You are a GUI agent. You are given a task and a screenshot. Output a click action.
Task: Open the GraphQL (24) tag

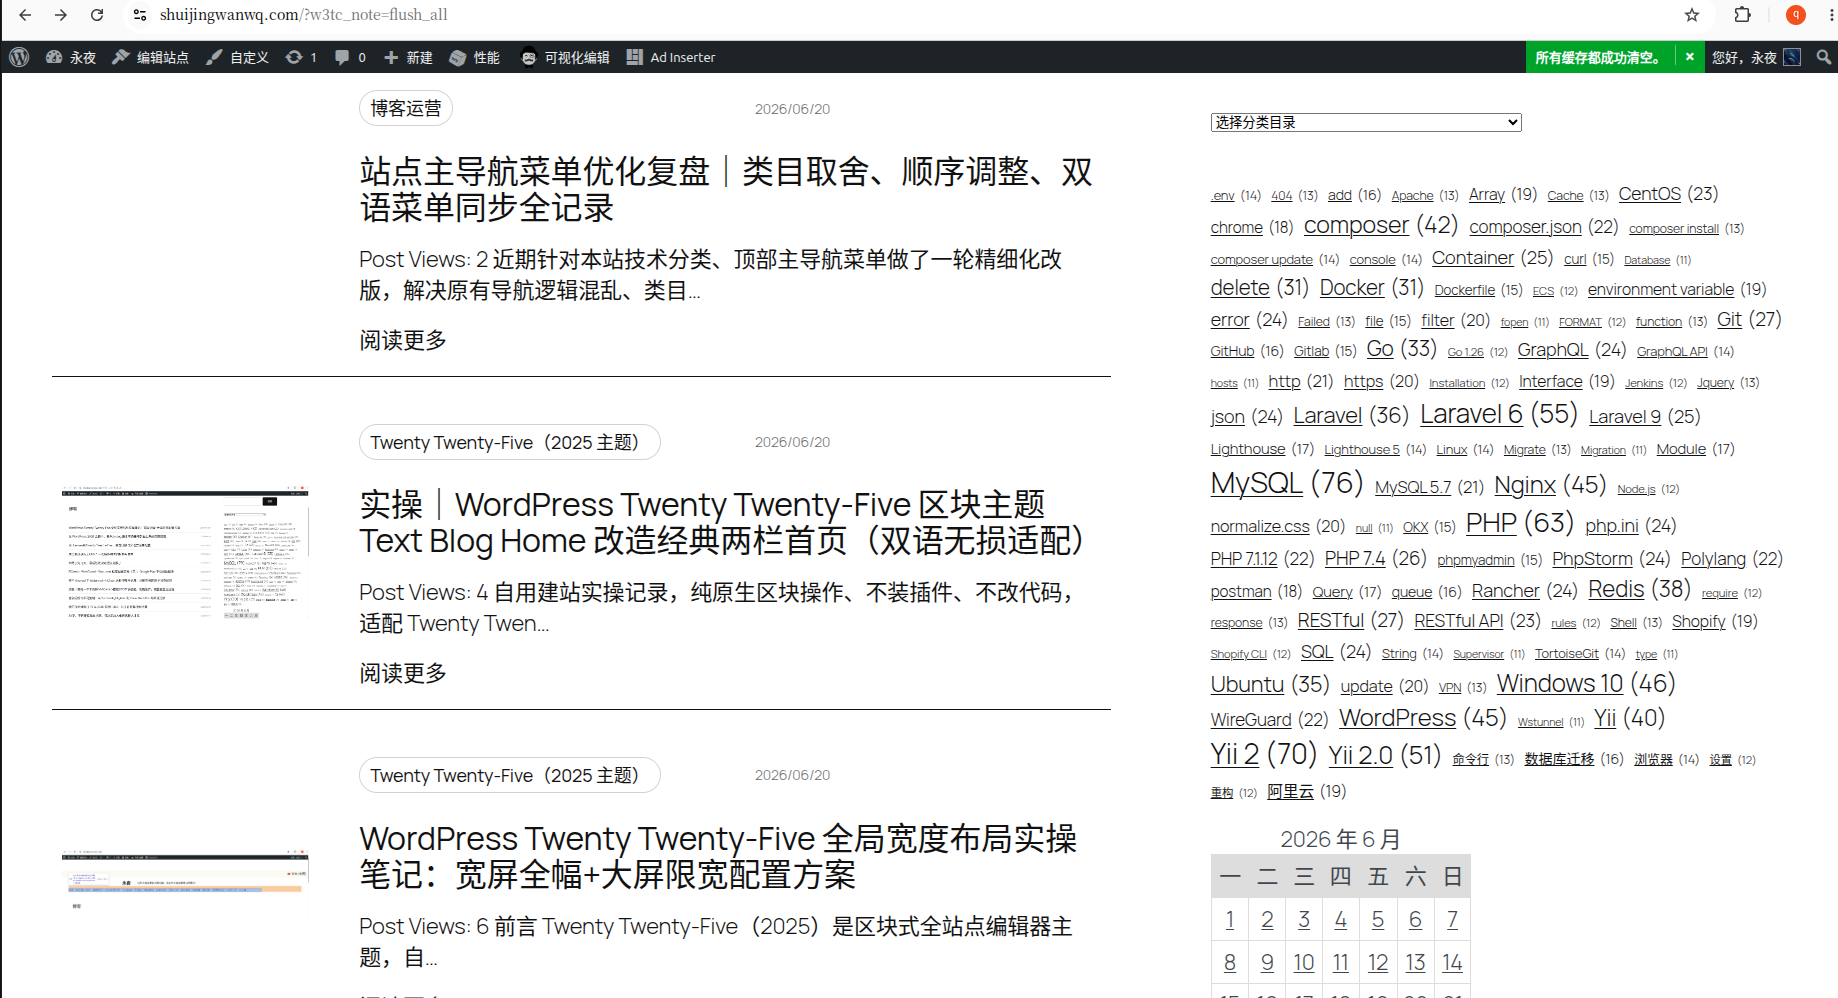pyautogui.click(x=1553, y=350)
